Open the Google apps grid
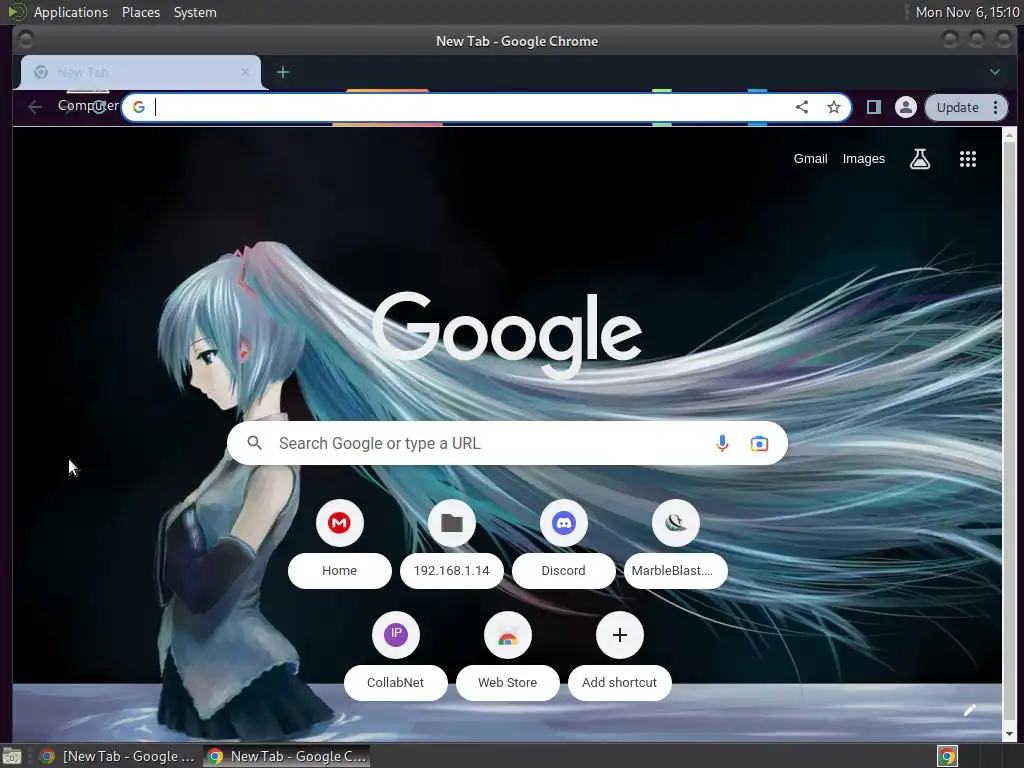 (967, 159)
